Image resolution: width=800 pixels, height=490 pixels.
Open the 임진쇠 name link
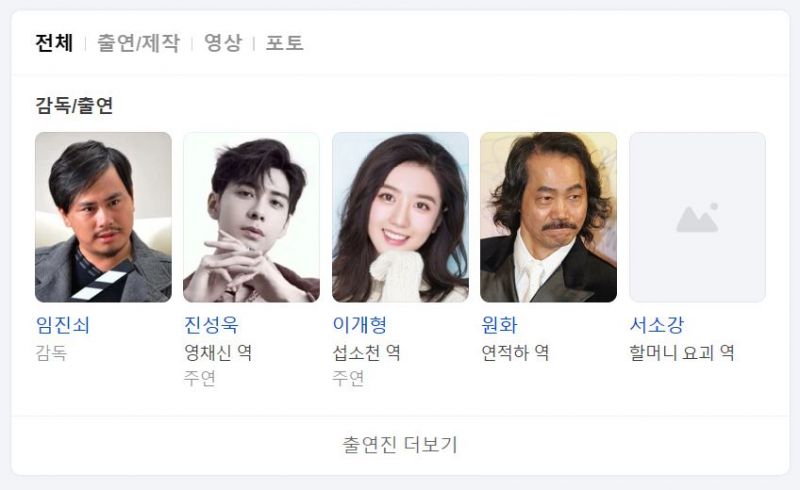(x=63, y=325)
